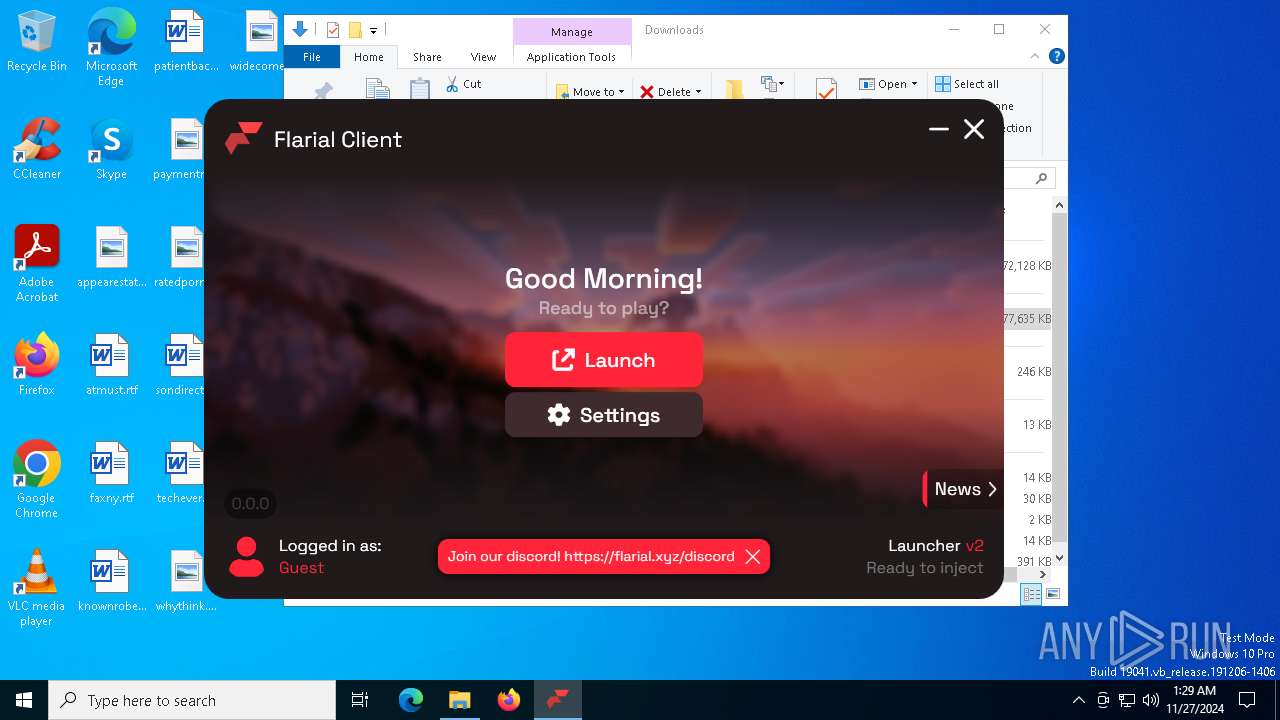
Task: Open Task View on the taskbar
Action: (x=360, y=700)
